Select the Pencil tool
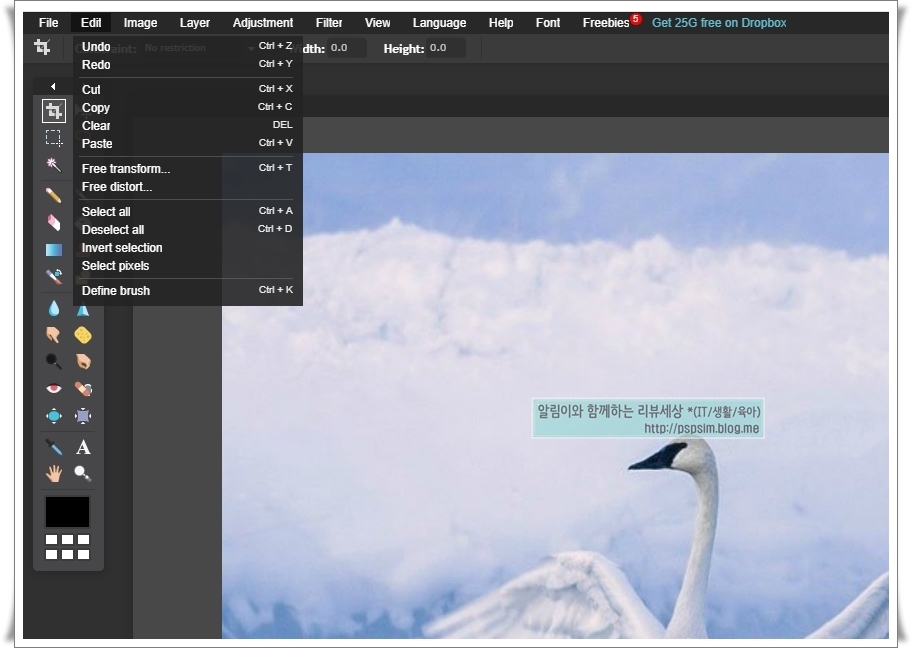Viewport: 912px width, 648px height. click(x=54, y=194)
